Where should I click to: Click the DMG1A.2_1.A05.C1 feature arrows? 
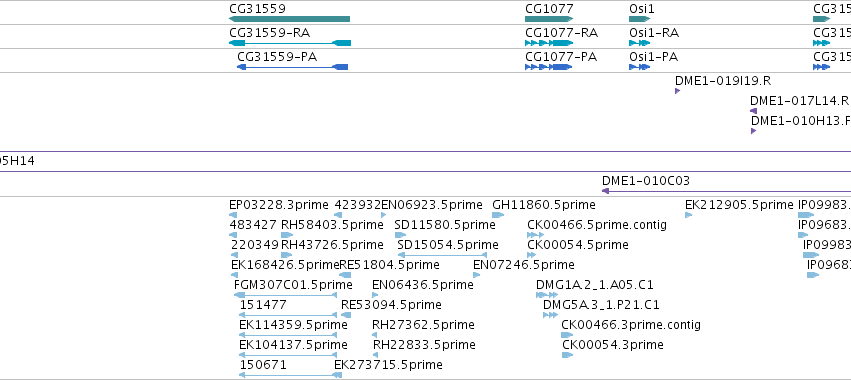[547, 295]
